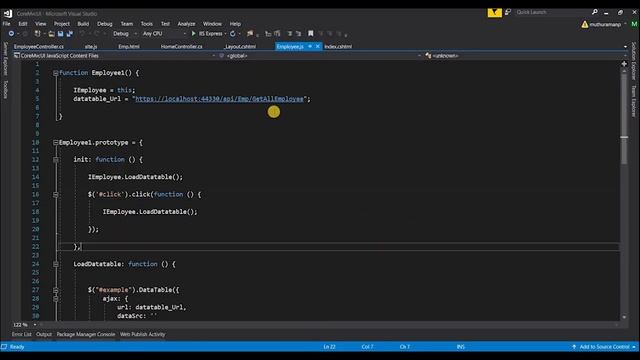This screenshot has width=640, height=360.
Task: Click the feedback icon beside Quick Launch
Action: pyautogui.click(x=508, y=12)
